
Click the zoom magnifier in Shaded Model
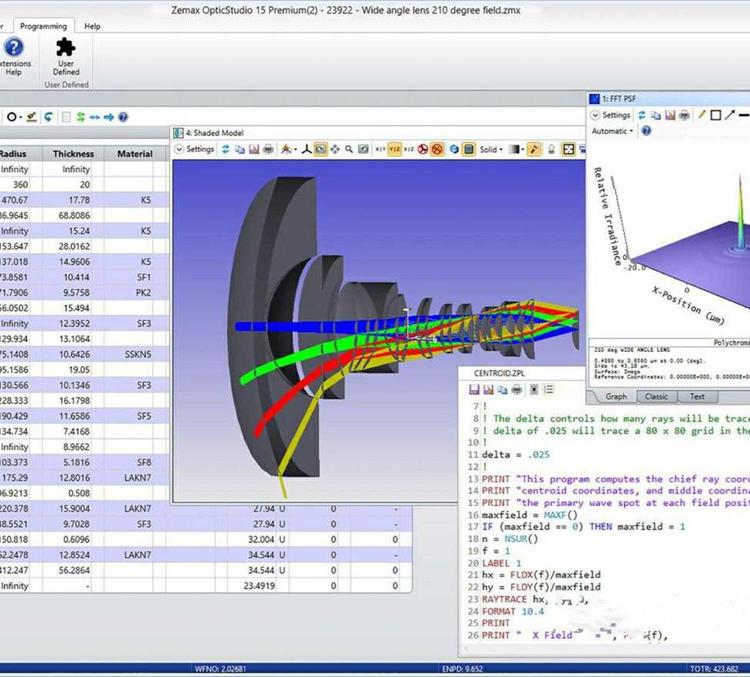click(349, 149)
